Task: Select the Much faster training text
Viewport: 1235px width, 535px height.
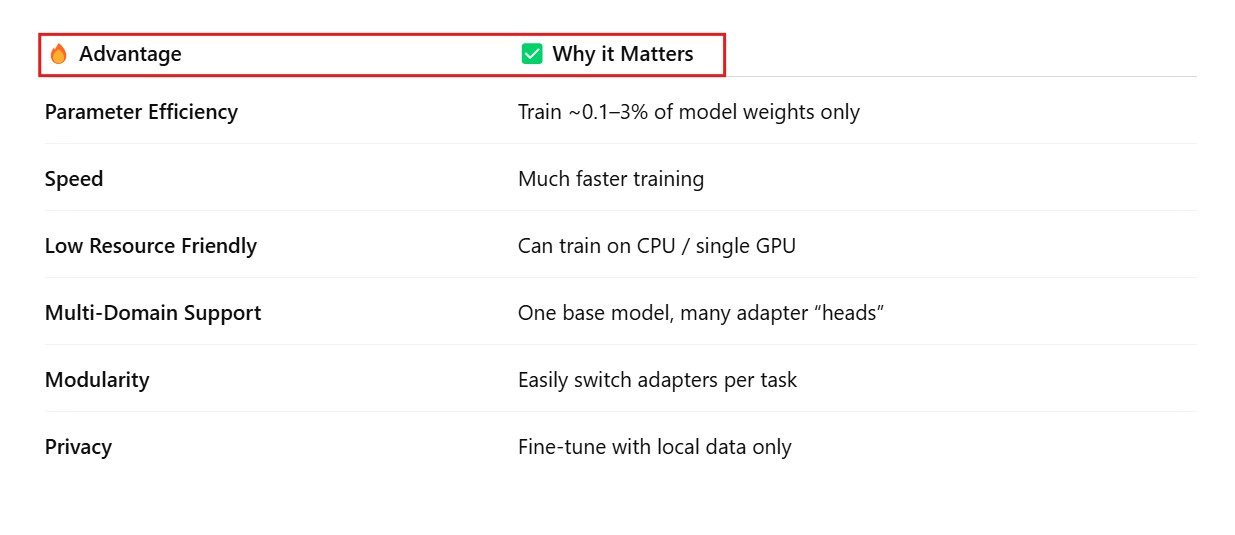Action: tap(611, 179)
